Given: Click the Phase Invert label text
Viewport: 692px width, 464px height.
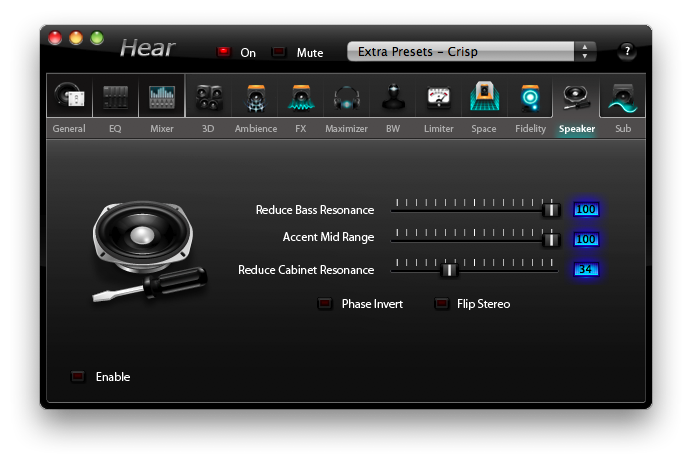Looking at the screenshot, I should (372, 304).
